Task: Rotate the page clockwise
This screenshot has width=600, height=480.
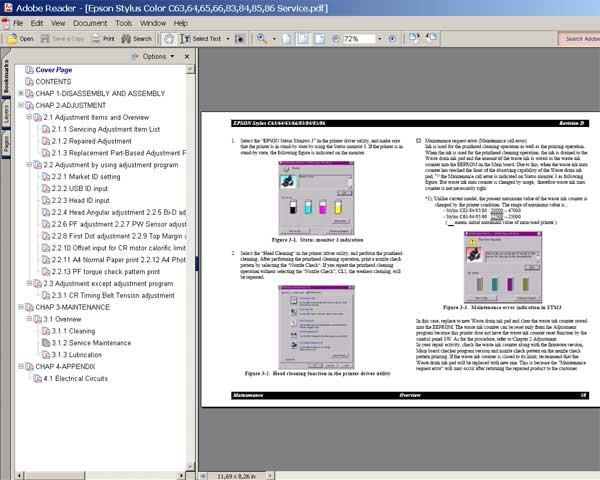Action: (x=414, y=38)
